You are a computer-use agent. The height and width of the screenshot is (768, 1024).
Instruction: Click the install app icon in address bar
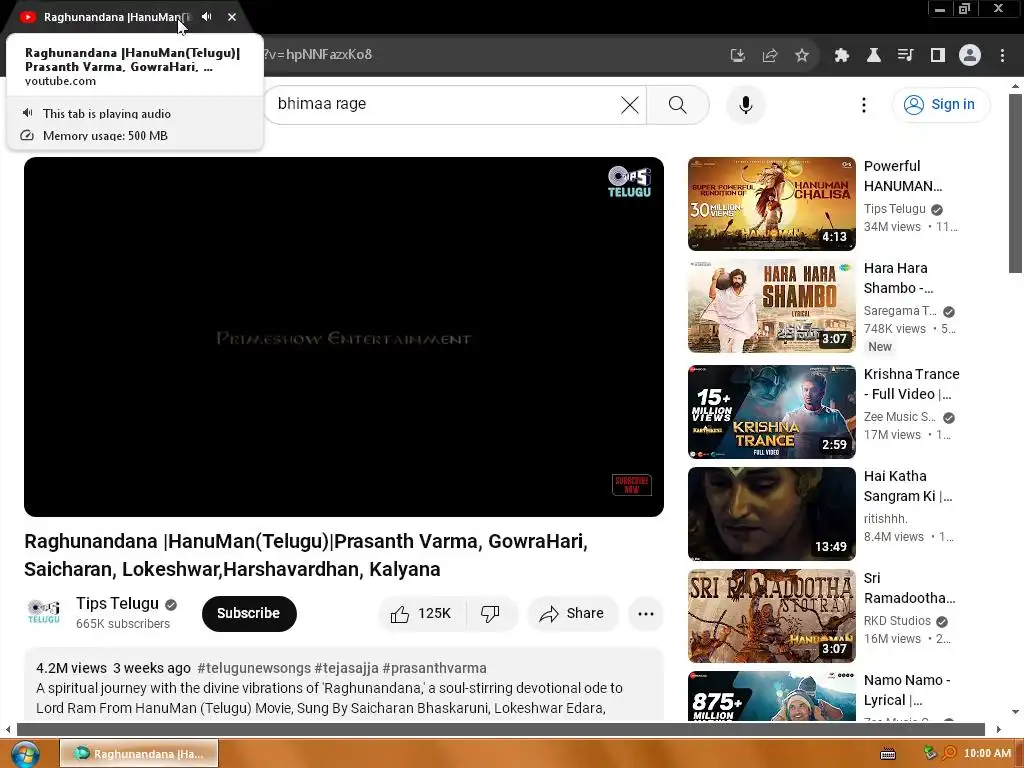pyautogui.click(x=737, y=55)
